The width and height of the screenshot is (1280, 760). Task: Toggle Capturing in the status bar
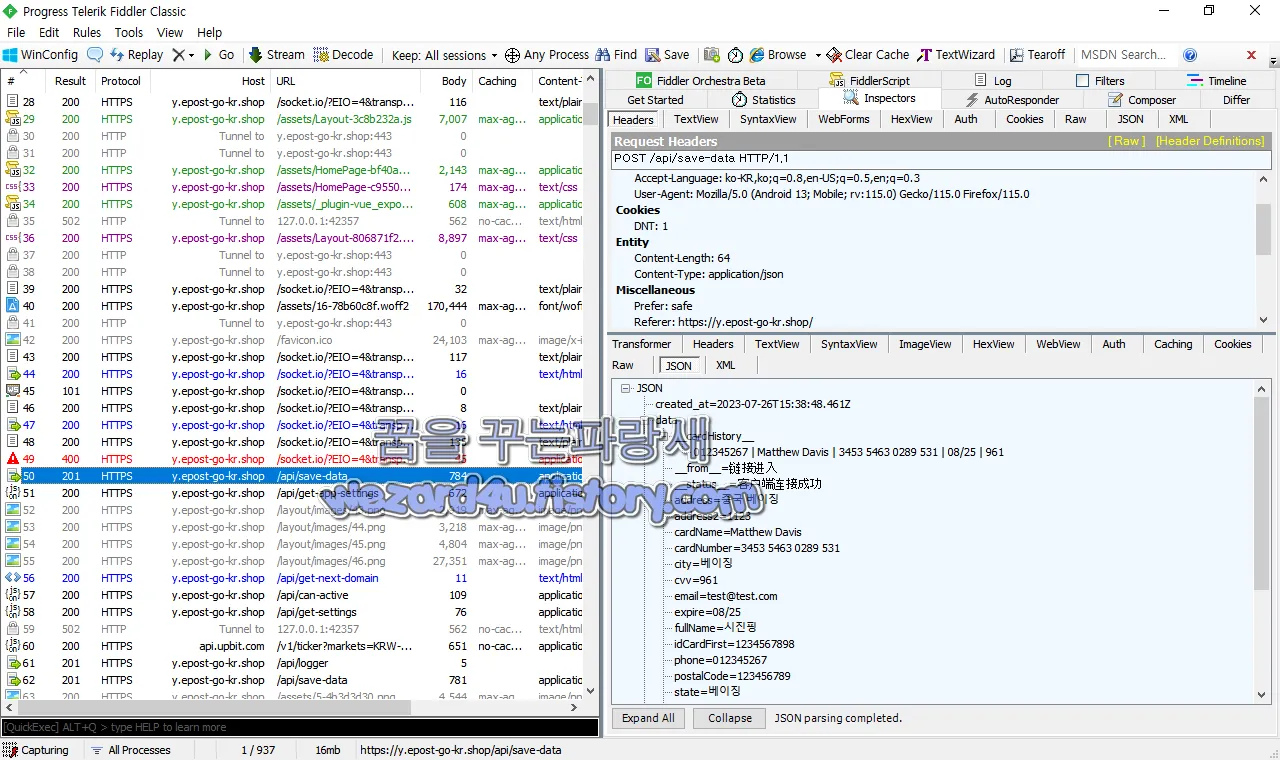pyautogui.click(x=36, y=750)
